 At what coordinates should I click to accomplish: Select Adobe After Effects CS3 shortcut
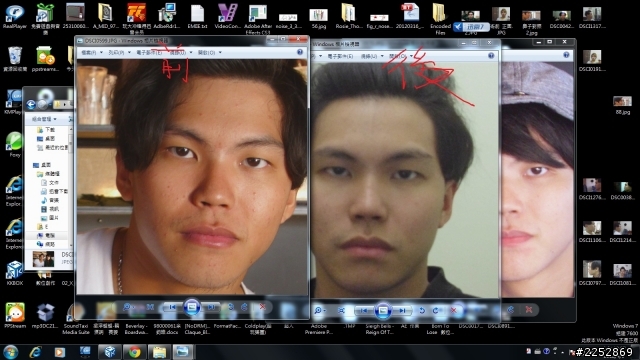coord(258,18)
